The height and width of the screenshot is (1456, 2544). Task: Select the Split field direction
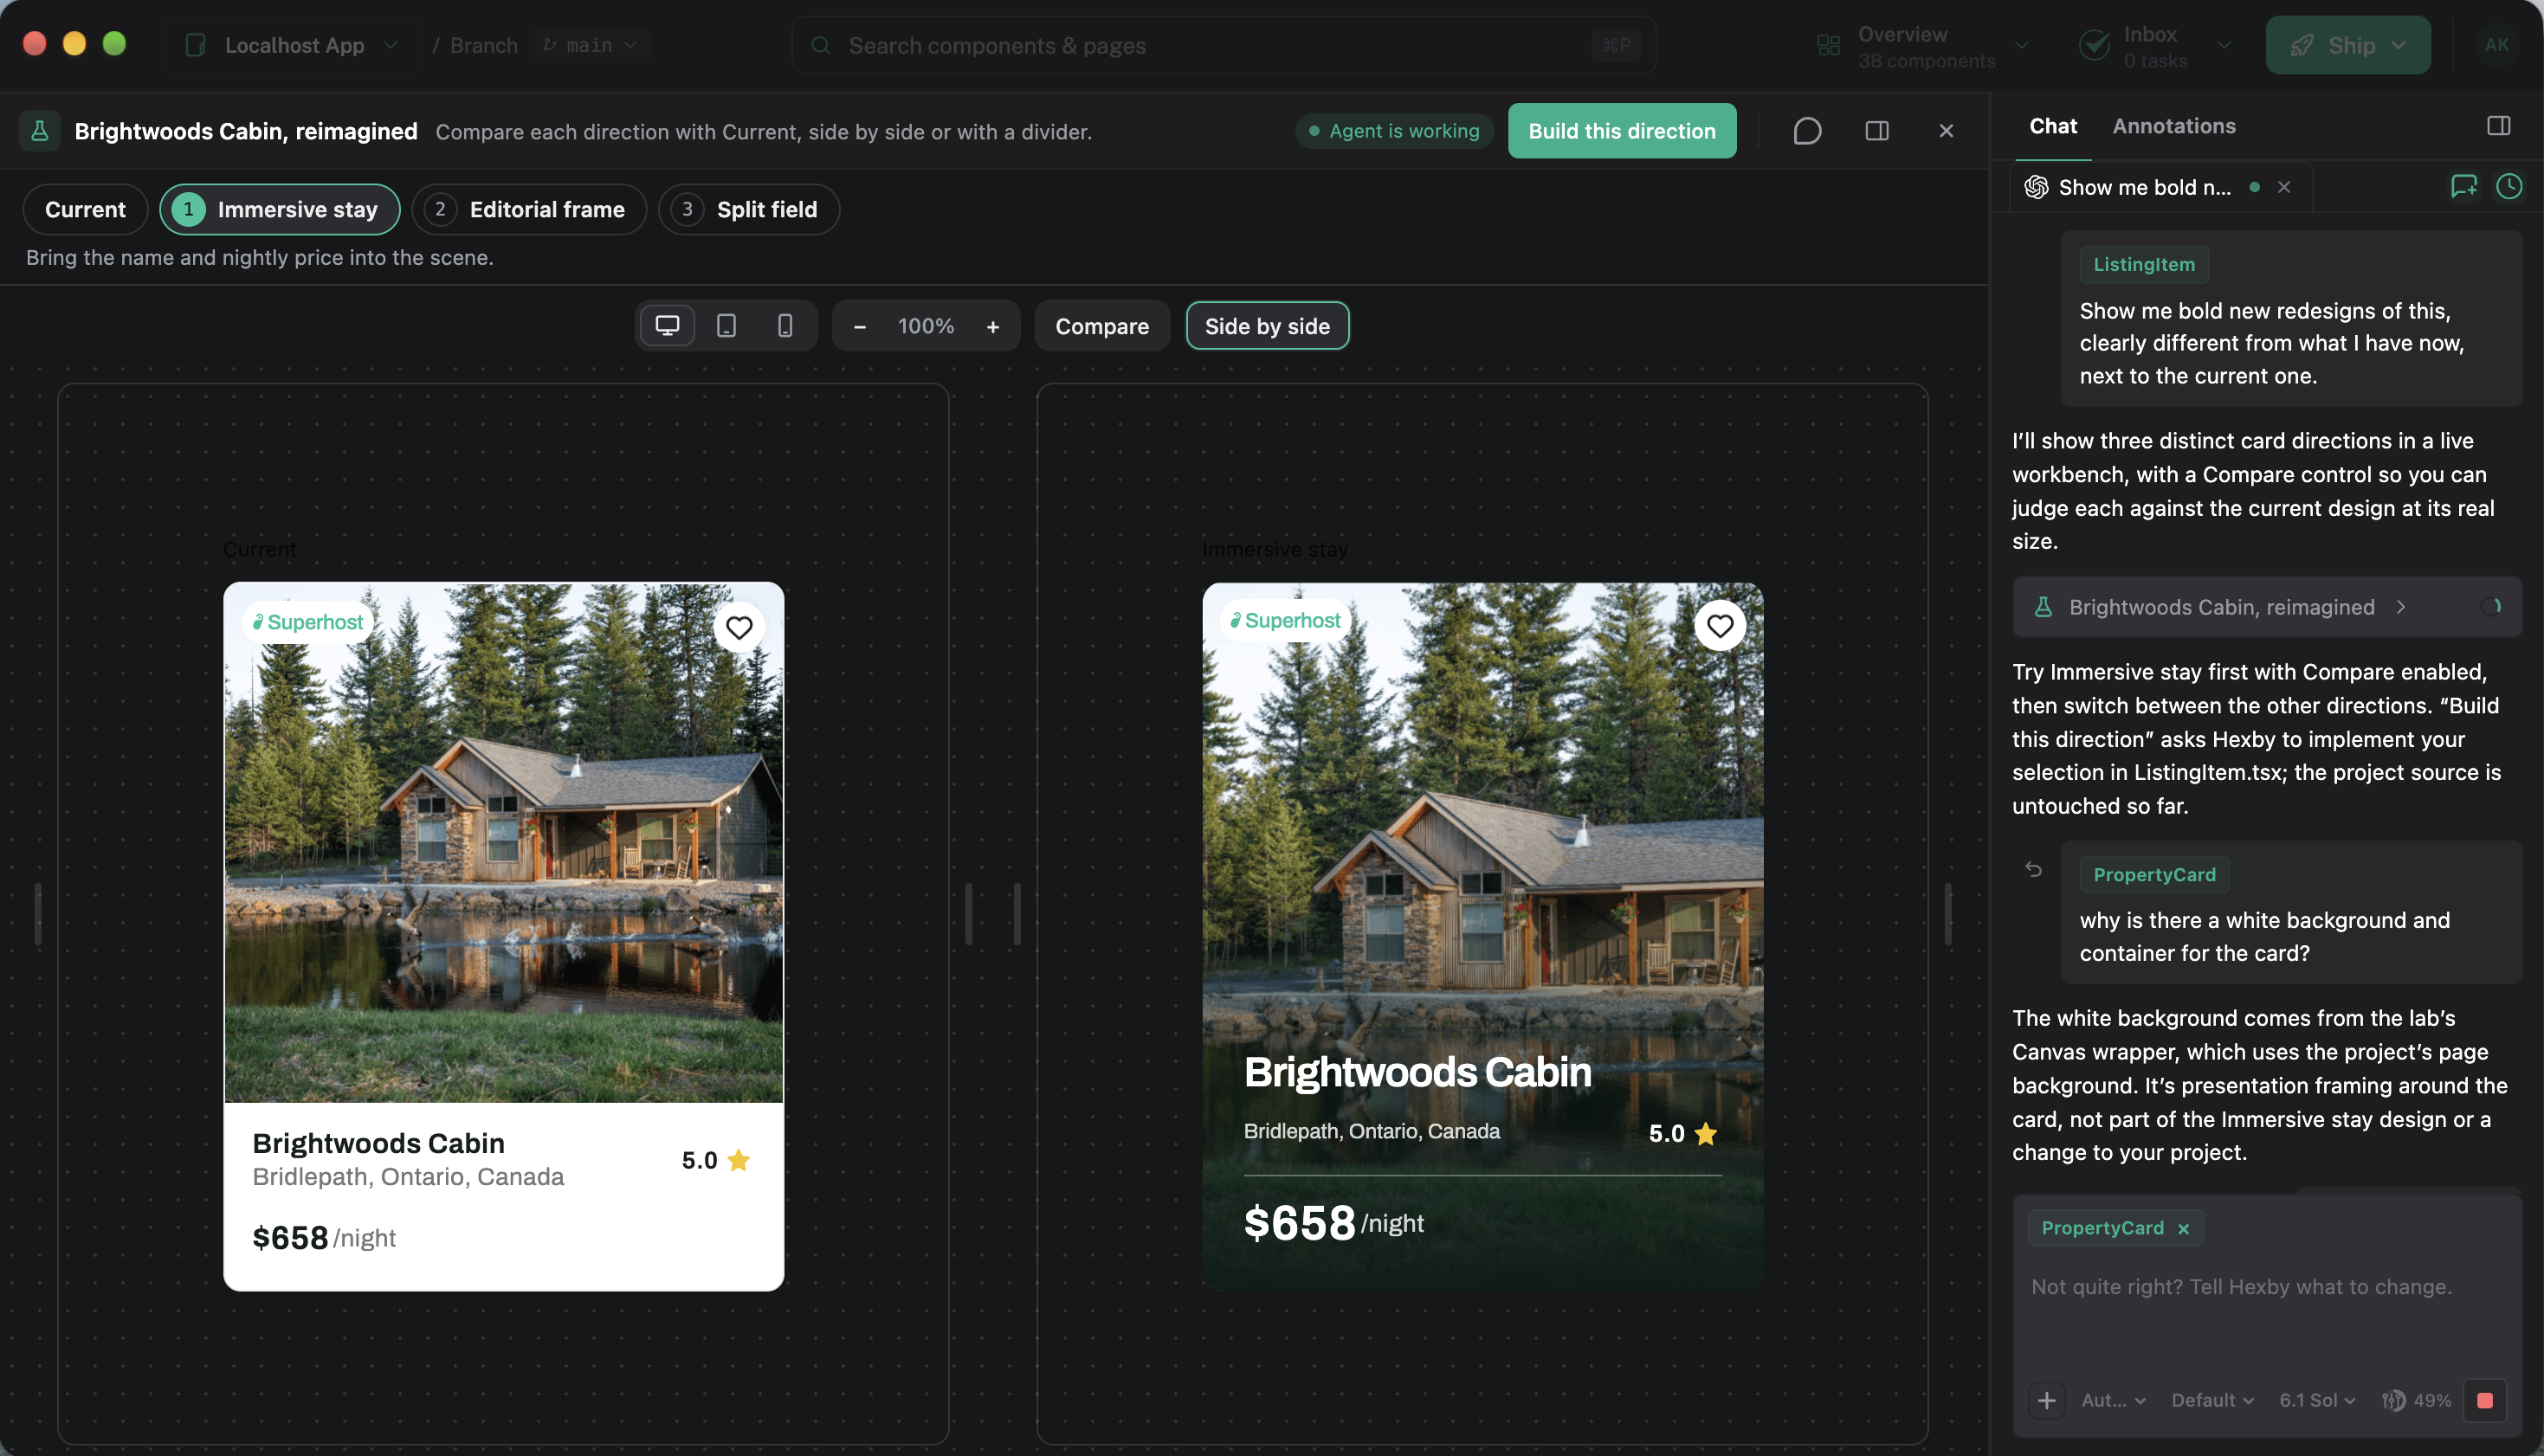(749, 209)
